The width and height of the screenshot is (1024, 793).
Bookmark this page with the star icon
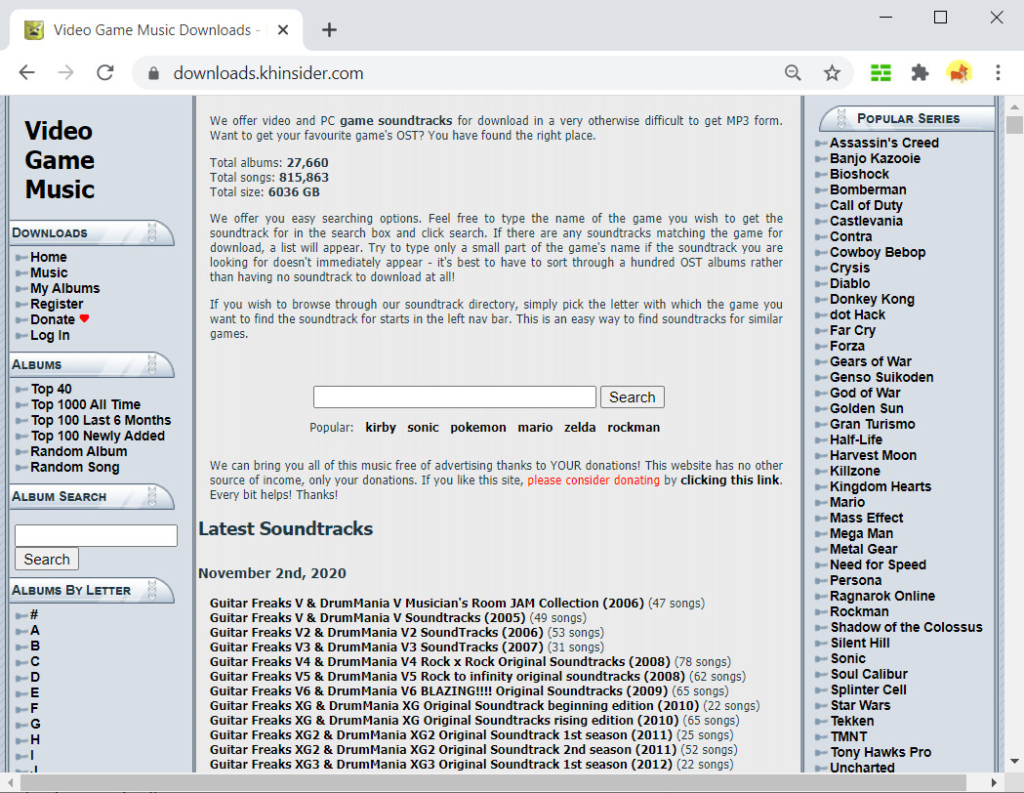[831, 73]
